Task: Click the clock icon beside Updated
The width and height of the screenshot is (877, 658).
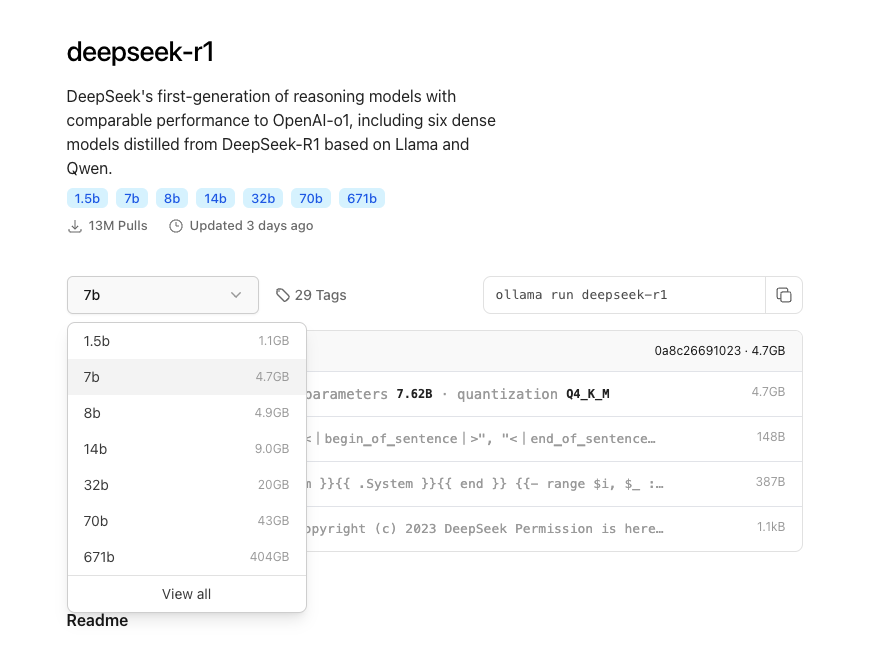Action: [176, 226]
